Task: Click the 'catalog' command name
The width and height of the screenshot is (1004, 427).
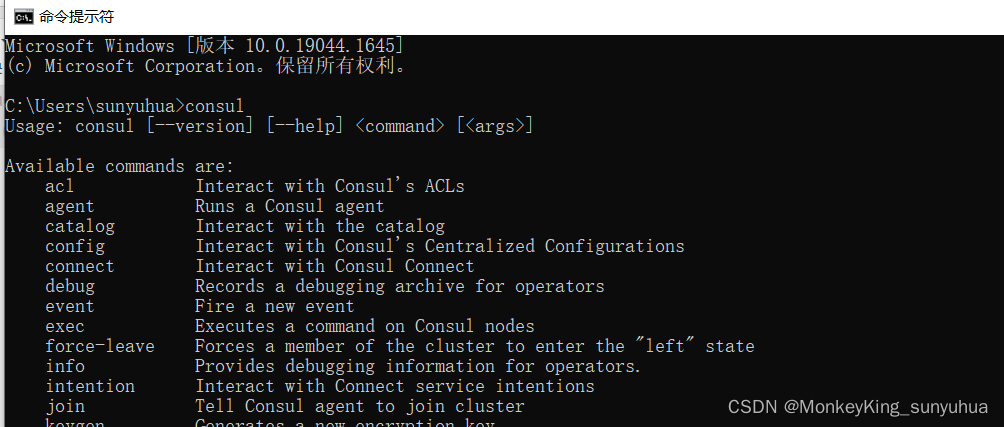Action: [80, 226]
